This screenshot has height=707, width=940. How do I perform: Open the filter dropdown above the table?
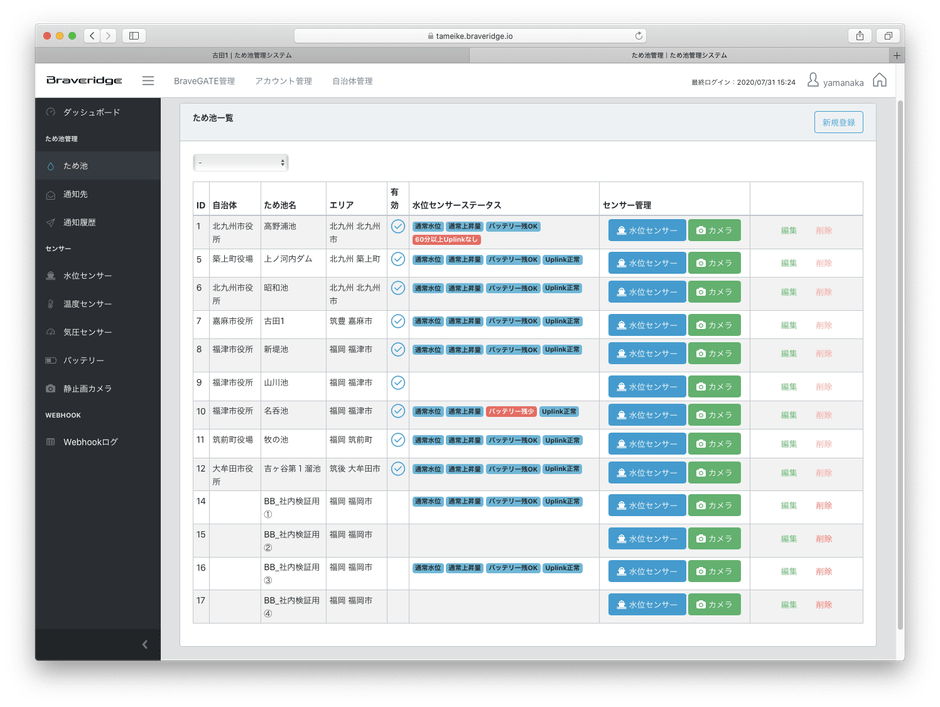pyautogui.click(x=241, y=162)
